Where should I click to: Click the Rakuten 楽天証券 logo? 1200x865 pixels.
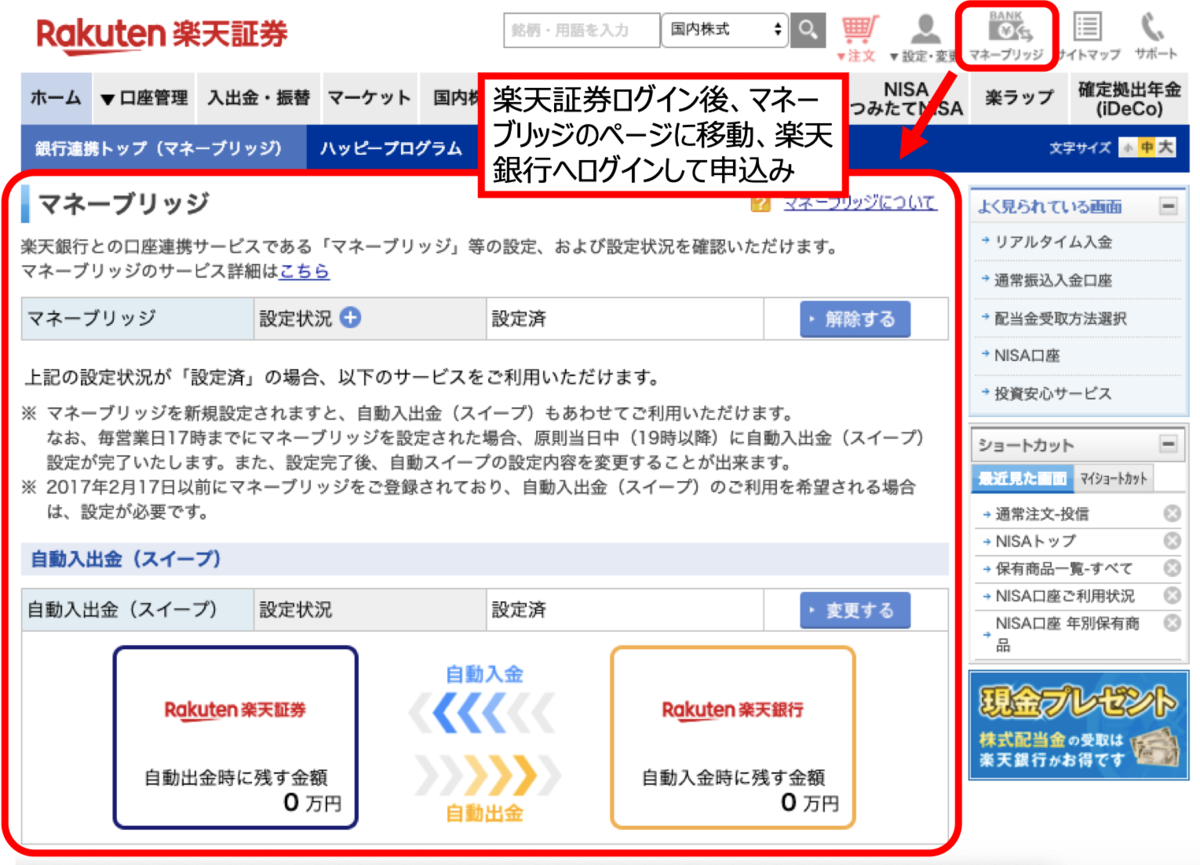point(162,34)
